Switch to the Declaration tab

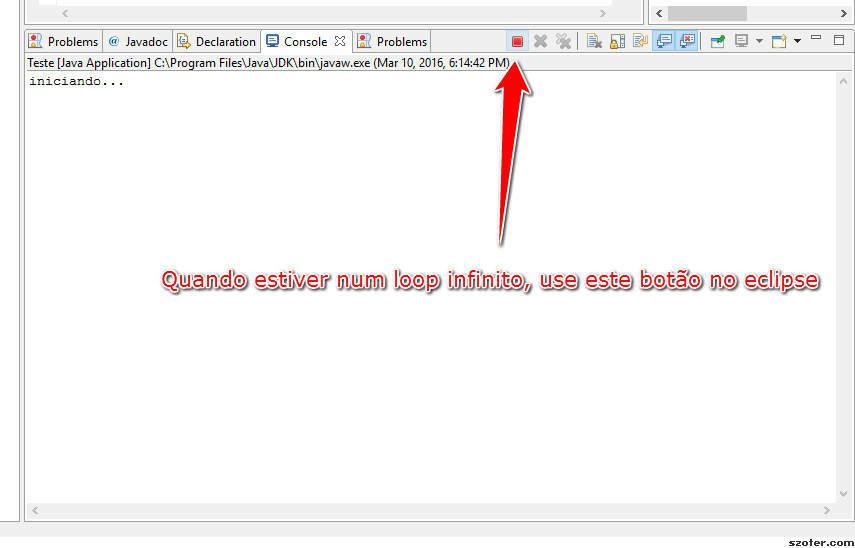point(216,41)
